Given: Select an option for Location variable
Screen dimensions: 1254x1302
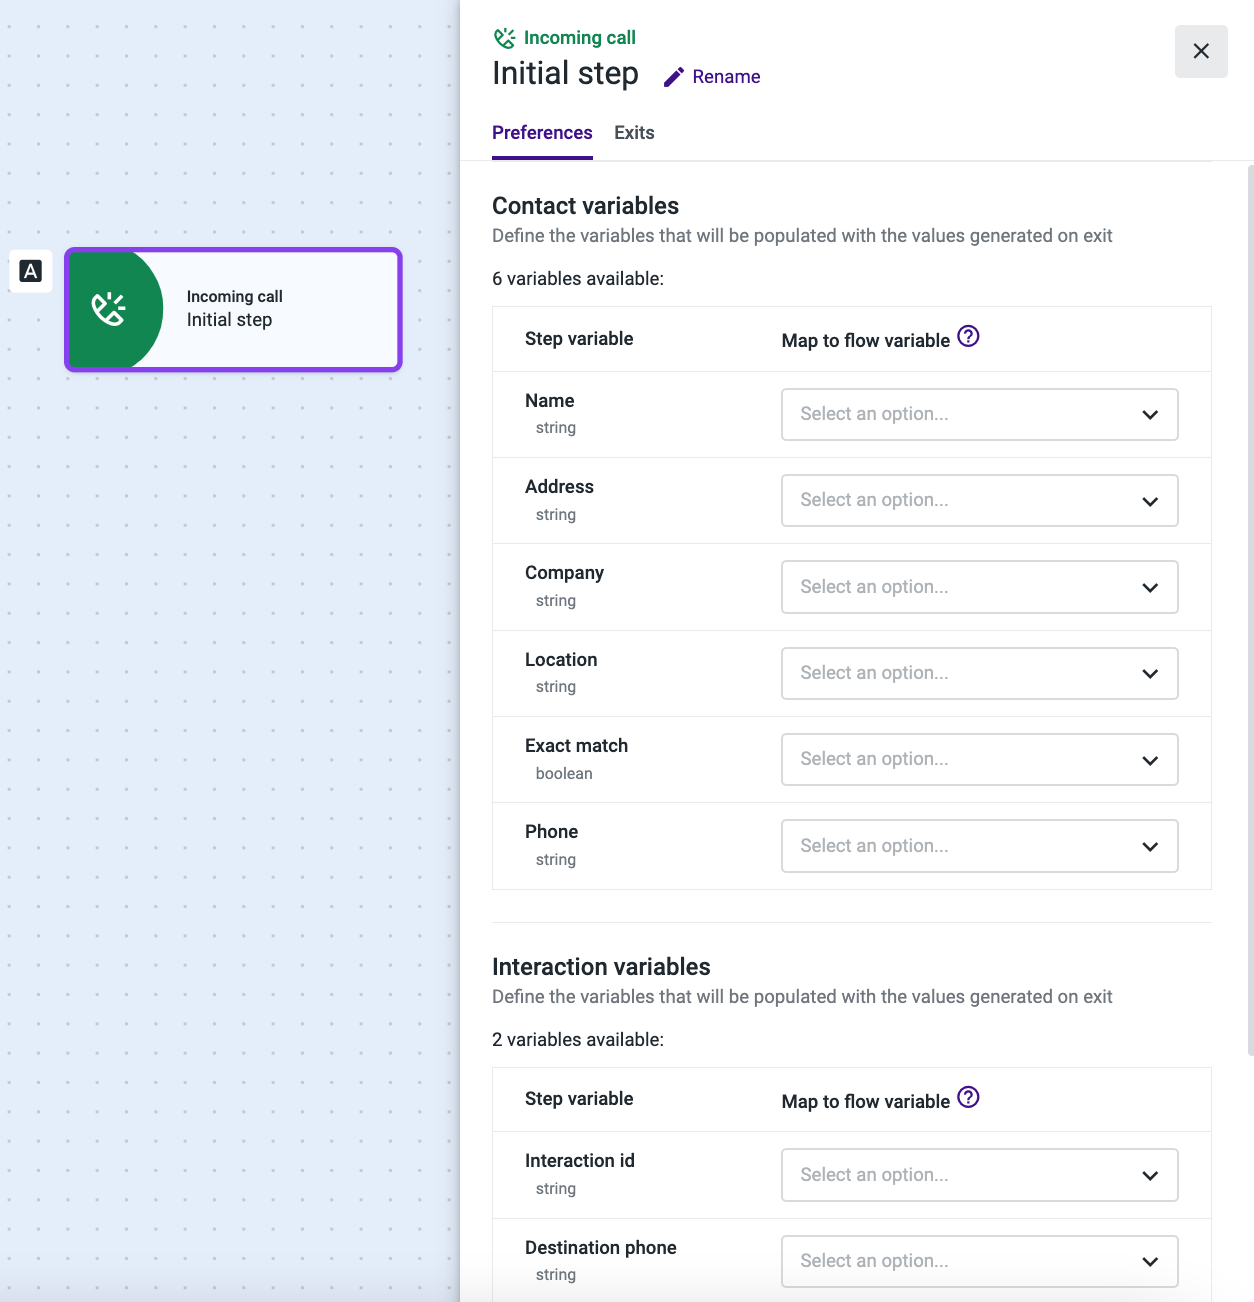Looking at the screenshot, I should [979, 673].
